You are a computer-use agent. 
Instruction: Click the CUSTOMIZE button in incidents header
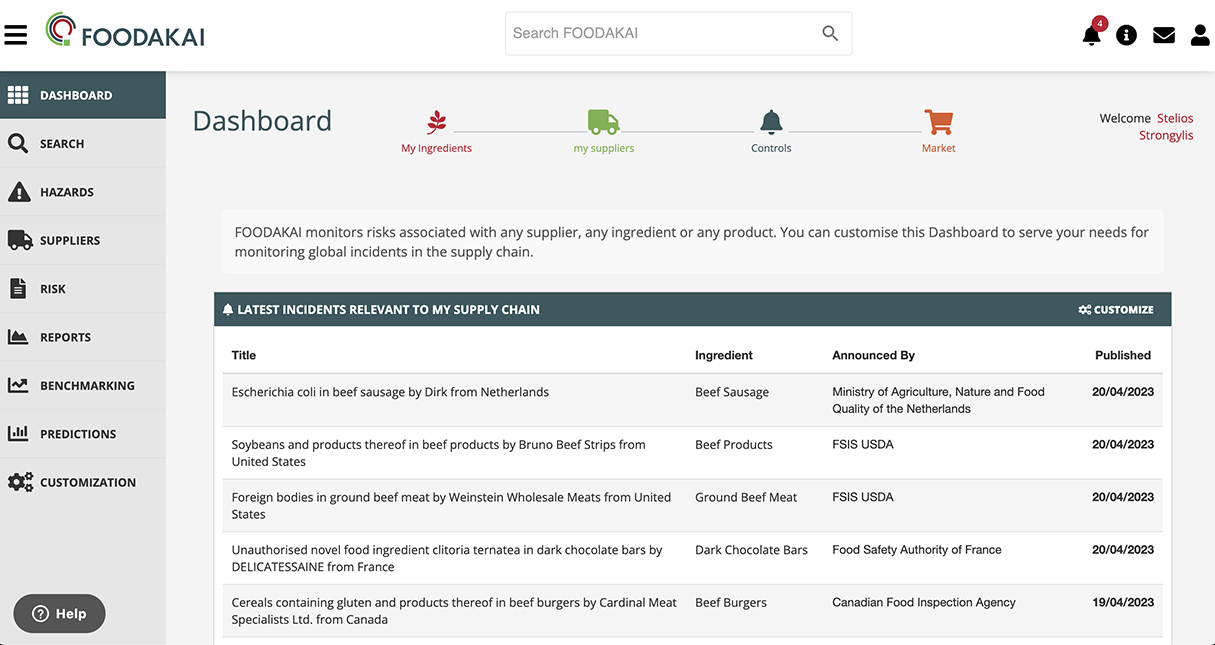coord(1116,310)
